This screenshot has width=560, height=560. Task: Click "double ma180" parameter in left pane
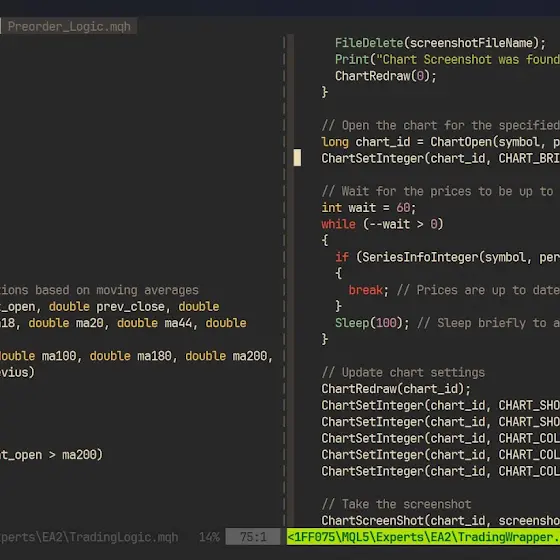(x=131, y=356)
